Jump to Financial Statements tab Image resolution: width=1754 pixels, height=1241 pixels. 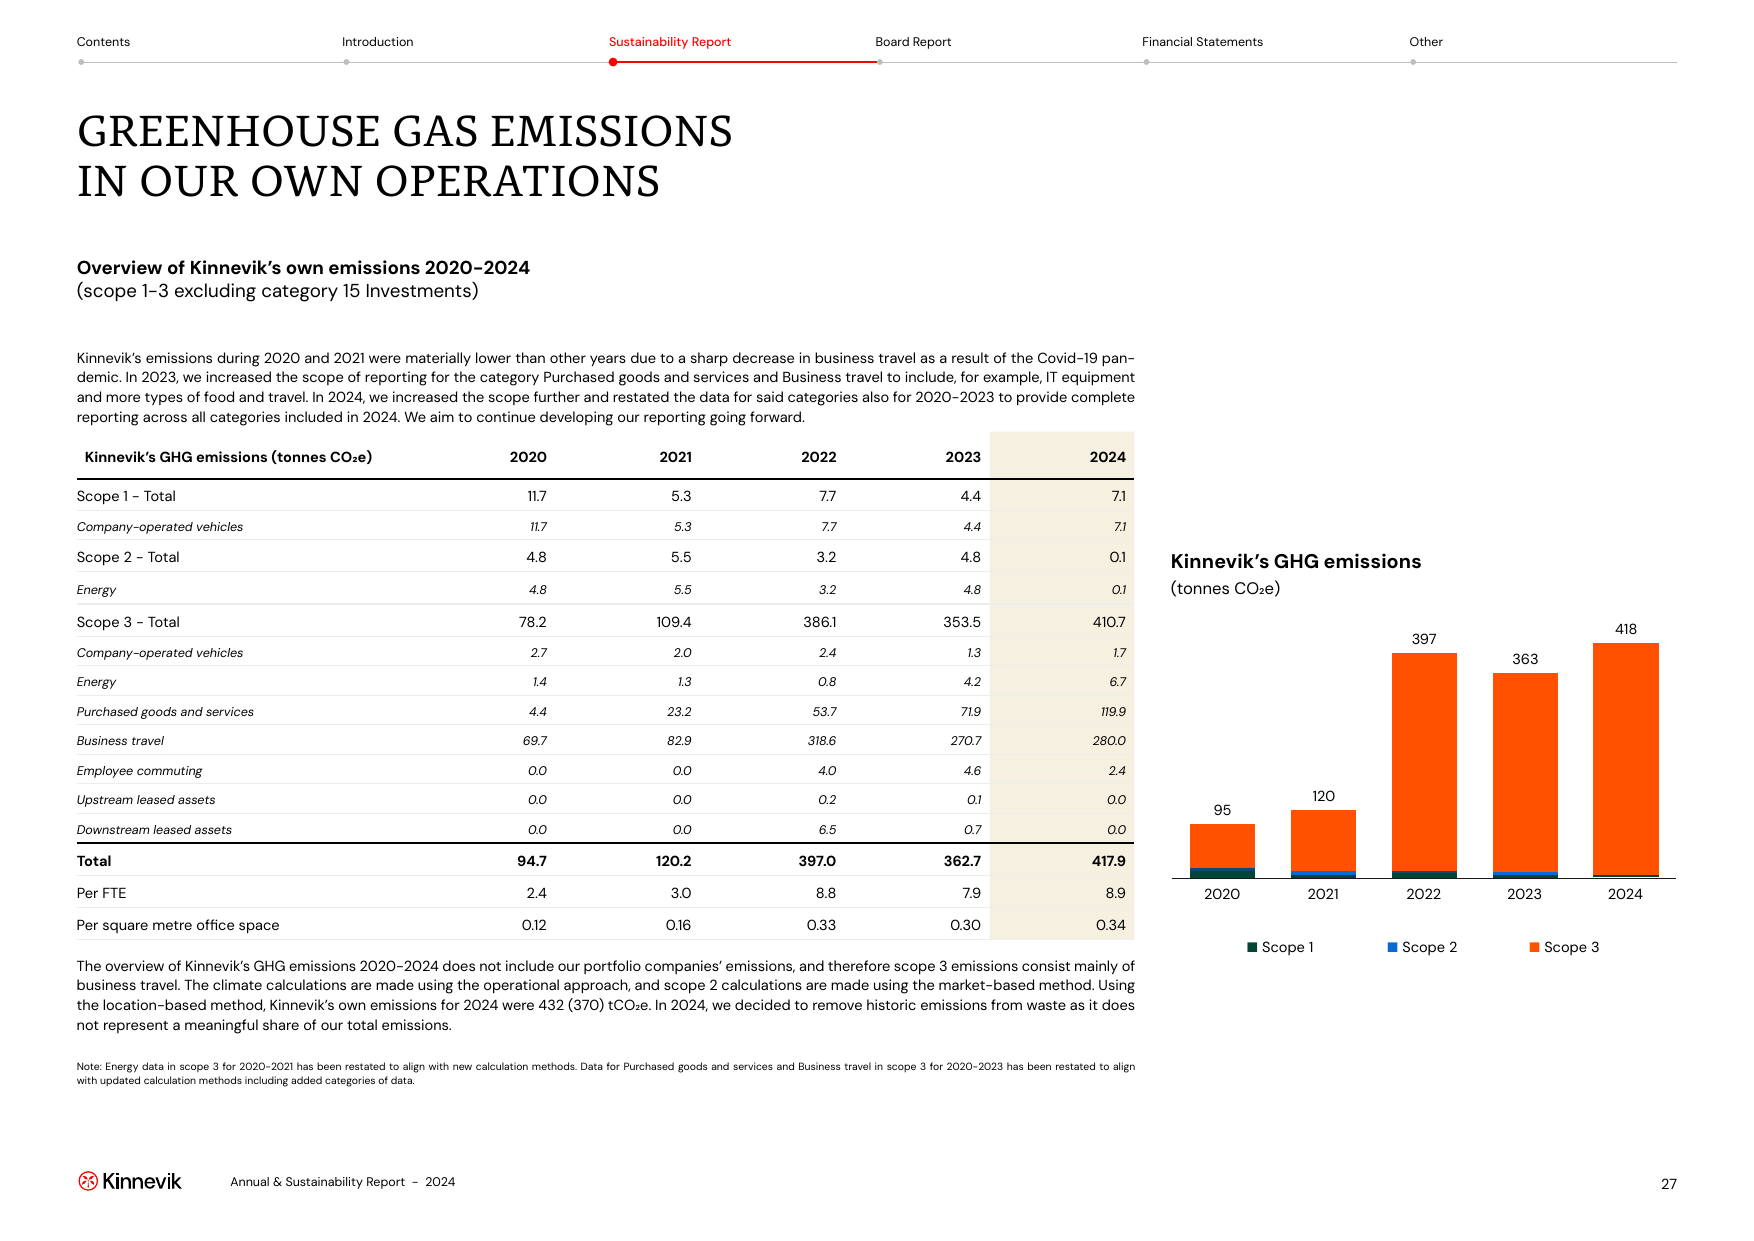(x=1202, y=42)
